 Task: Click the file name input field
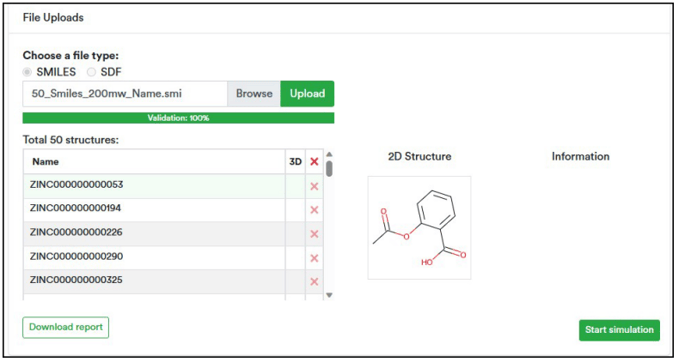click(x=125, y=94)
